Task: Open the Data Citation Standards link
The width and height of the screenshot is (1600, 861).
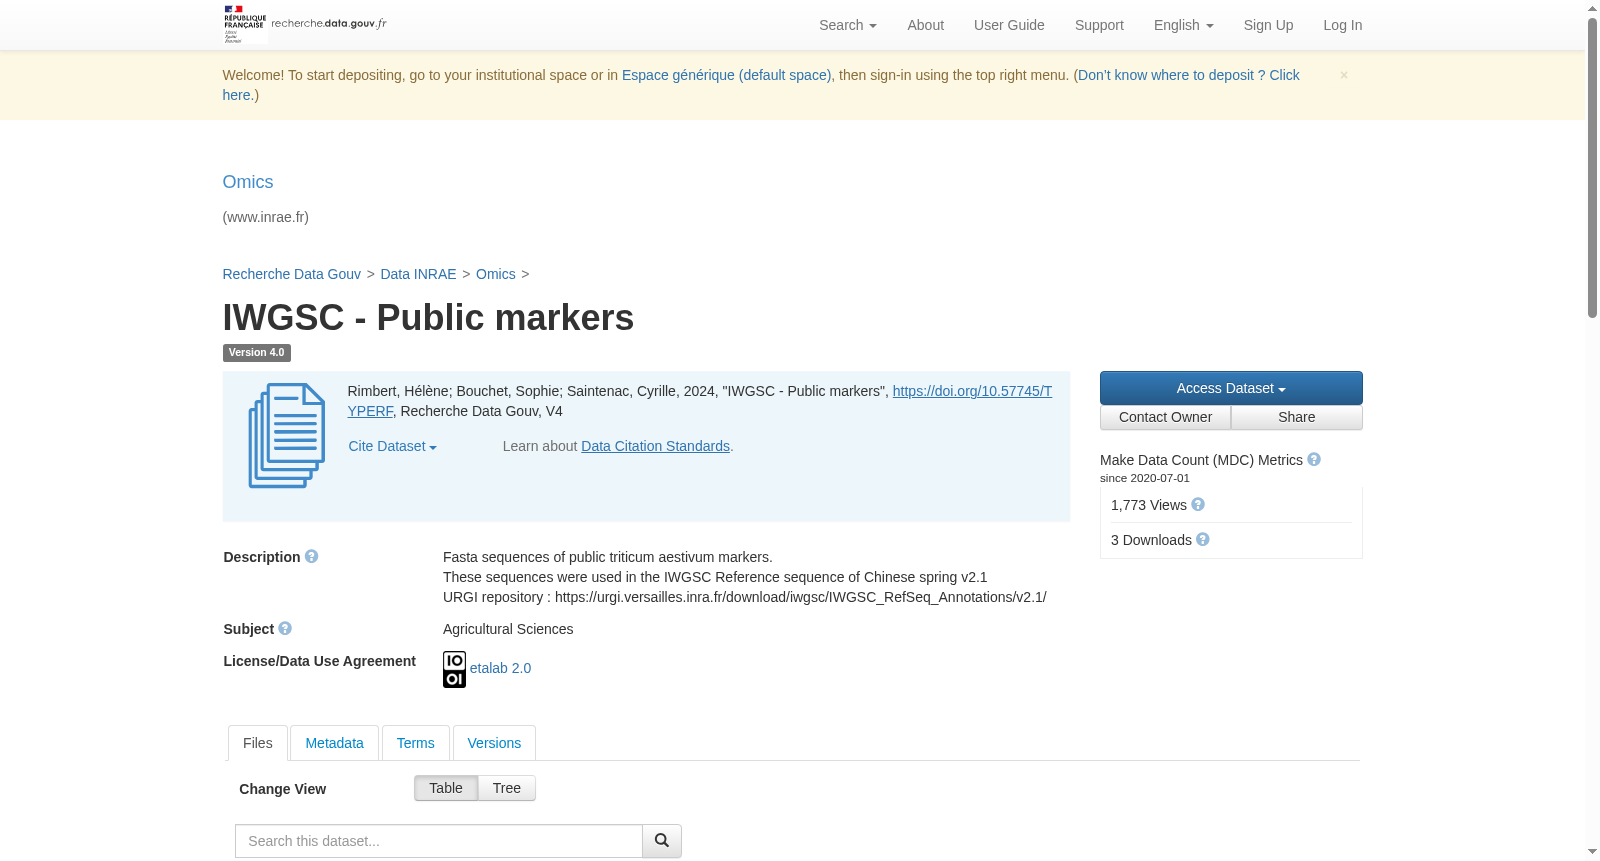Action: [x=655, y=447]
